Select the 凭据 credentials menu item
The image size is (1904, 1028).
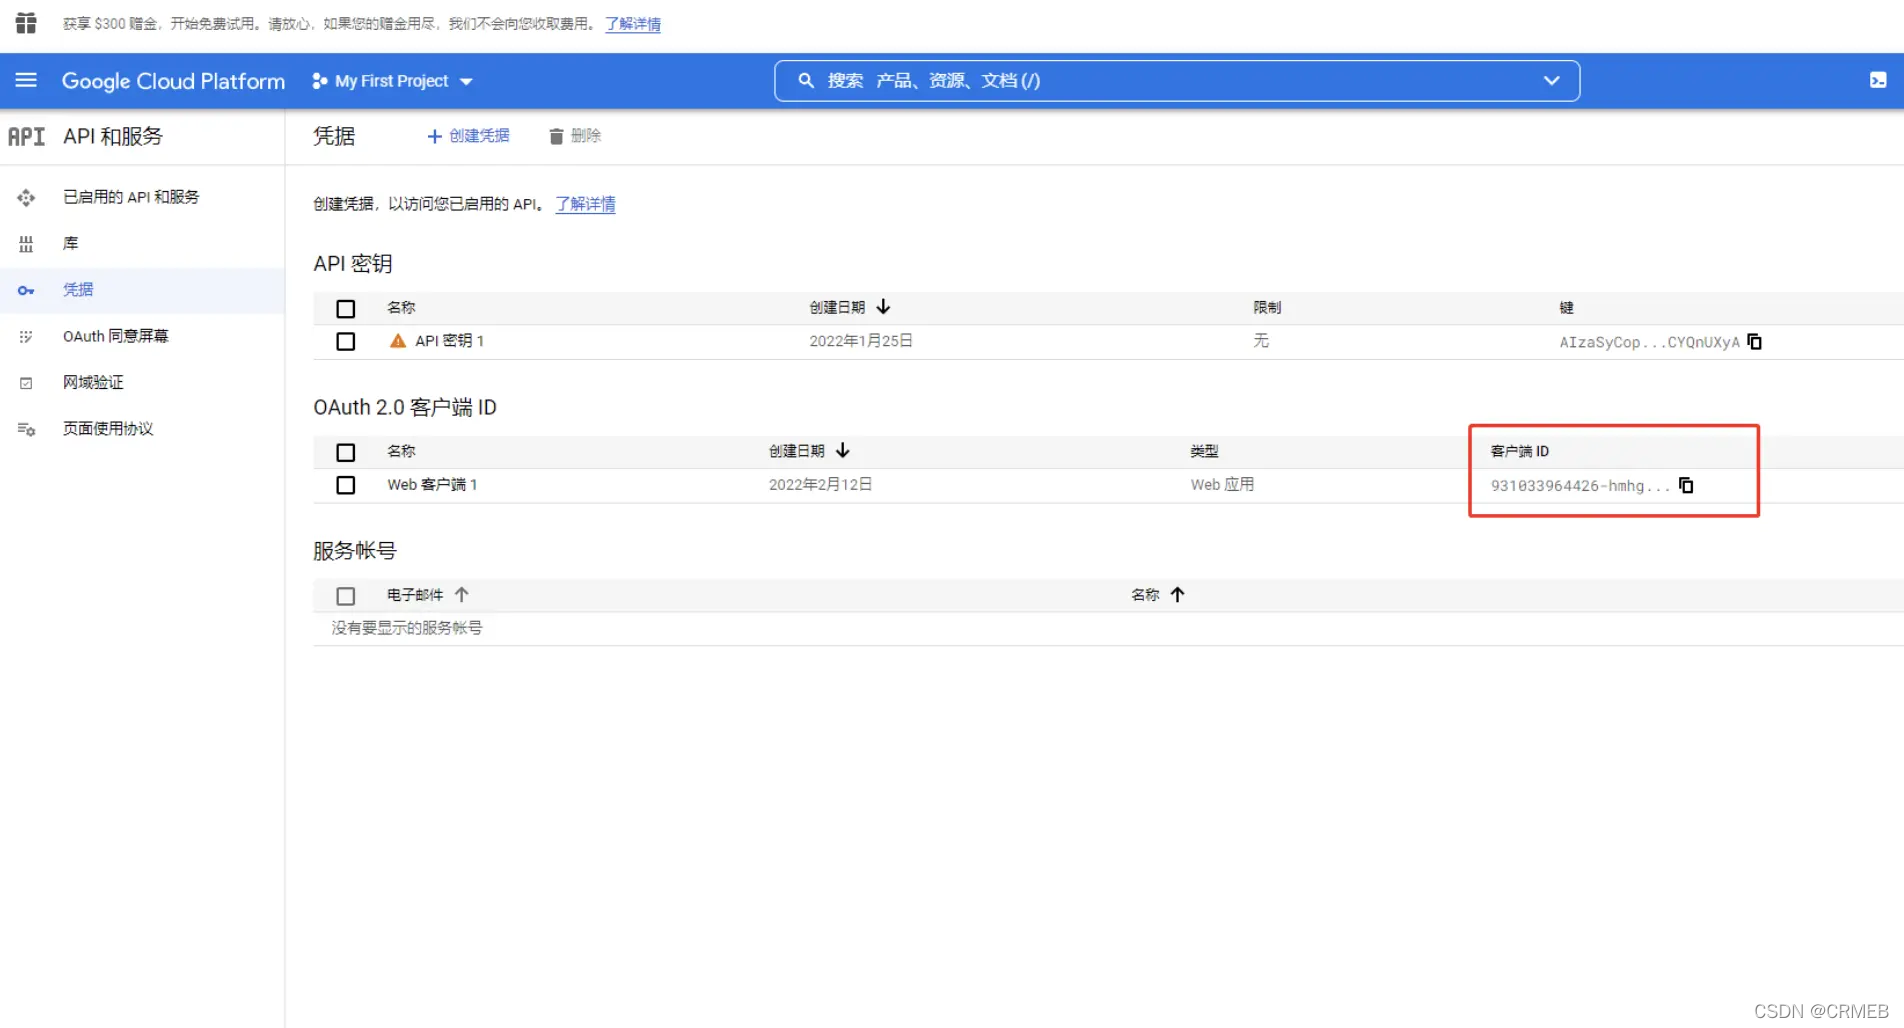click(142, 290)
